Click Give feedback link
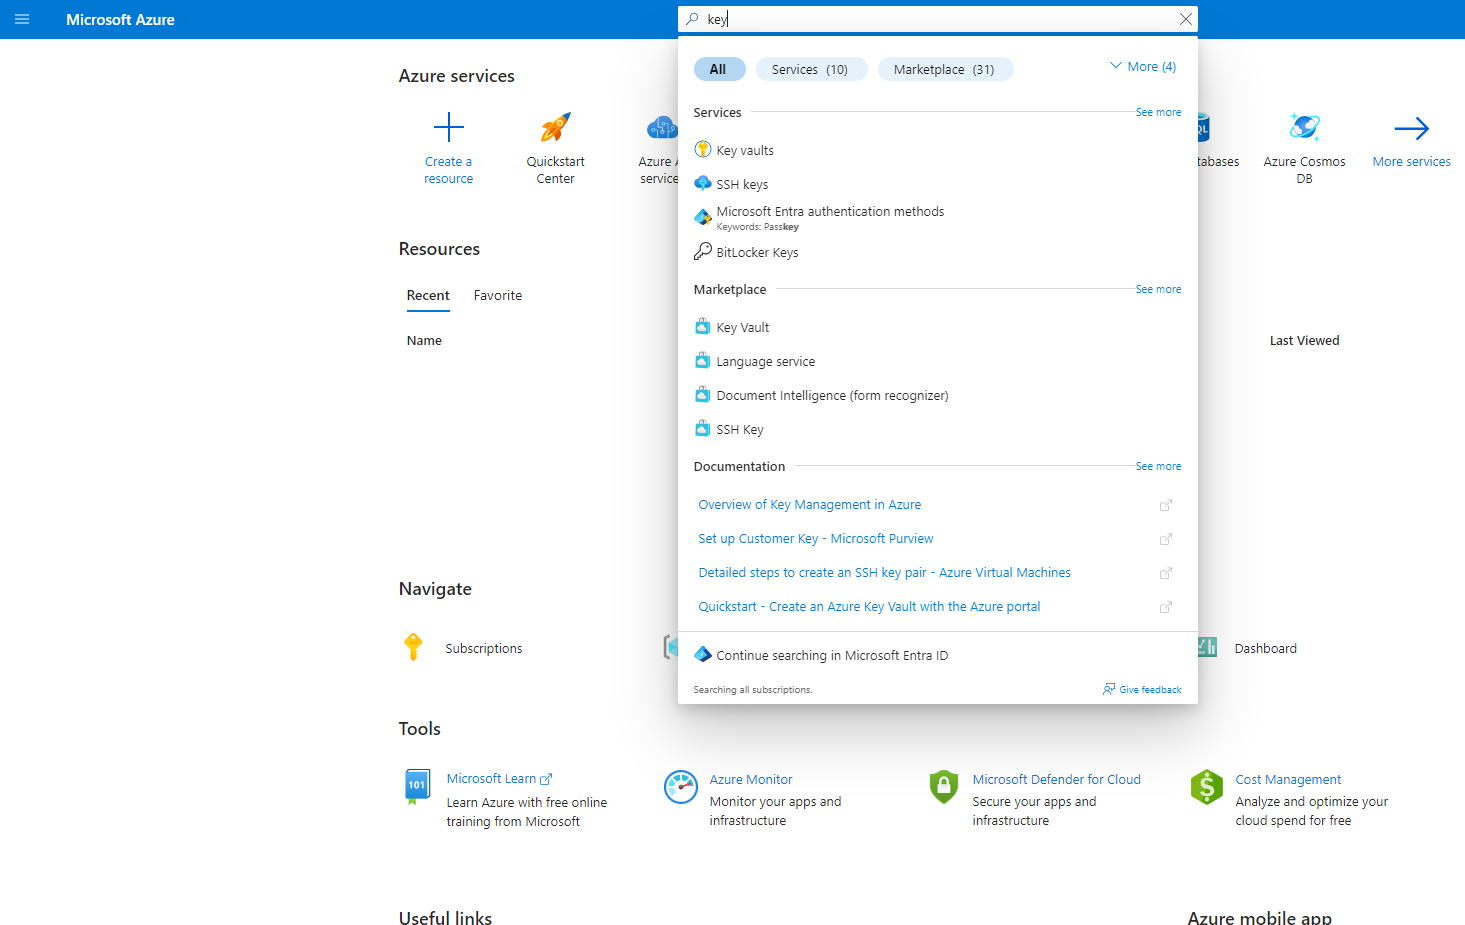The image size is (1465, 925). [1142, 690]
